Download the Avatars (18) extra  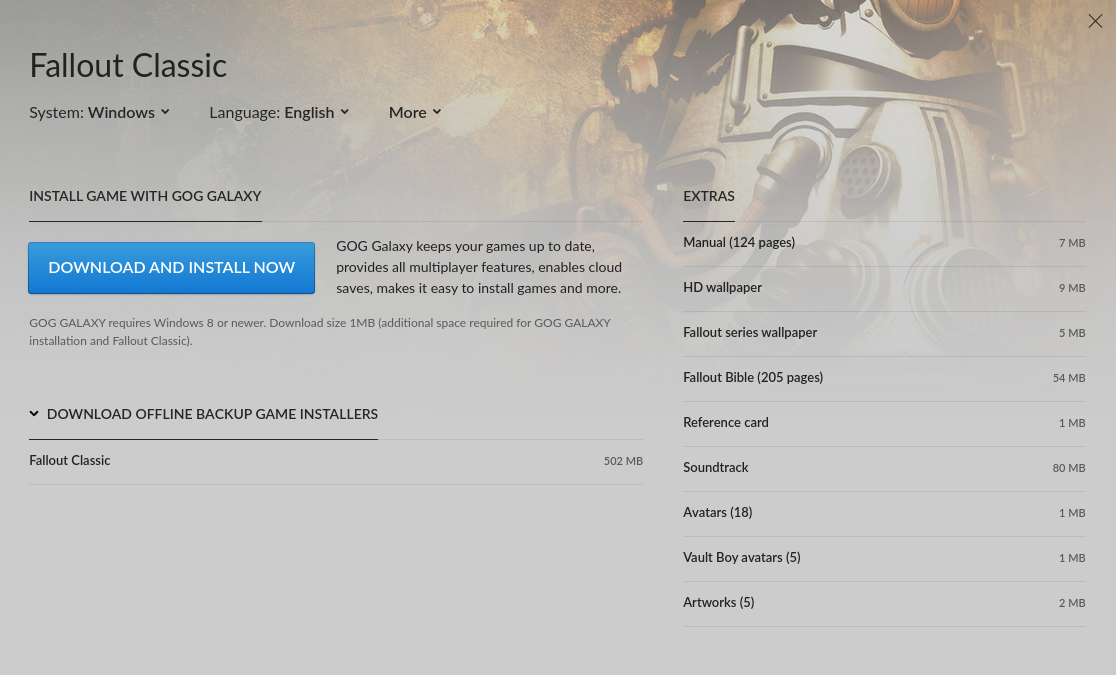point(884,513)
